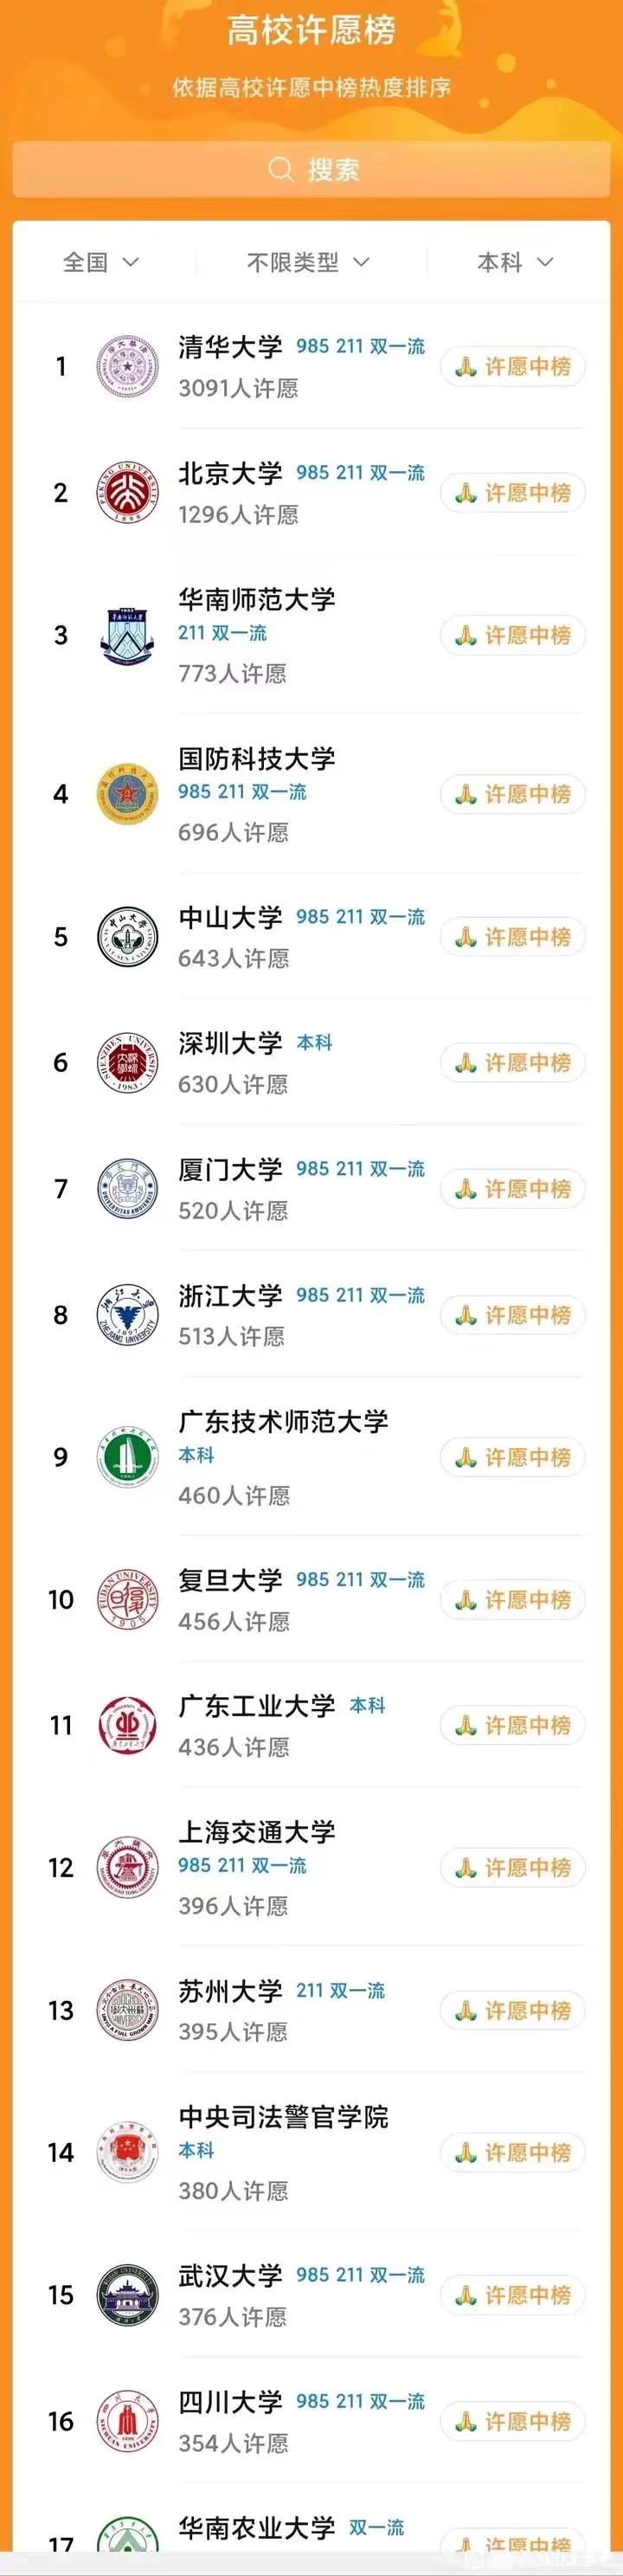
Task: Open the Sun Yat-sen University emblem
Action: pos(127,937)
